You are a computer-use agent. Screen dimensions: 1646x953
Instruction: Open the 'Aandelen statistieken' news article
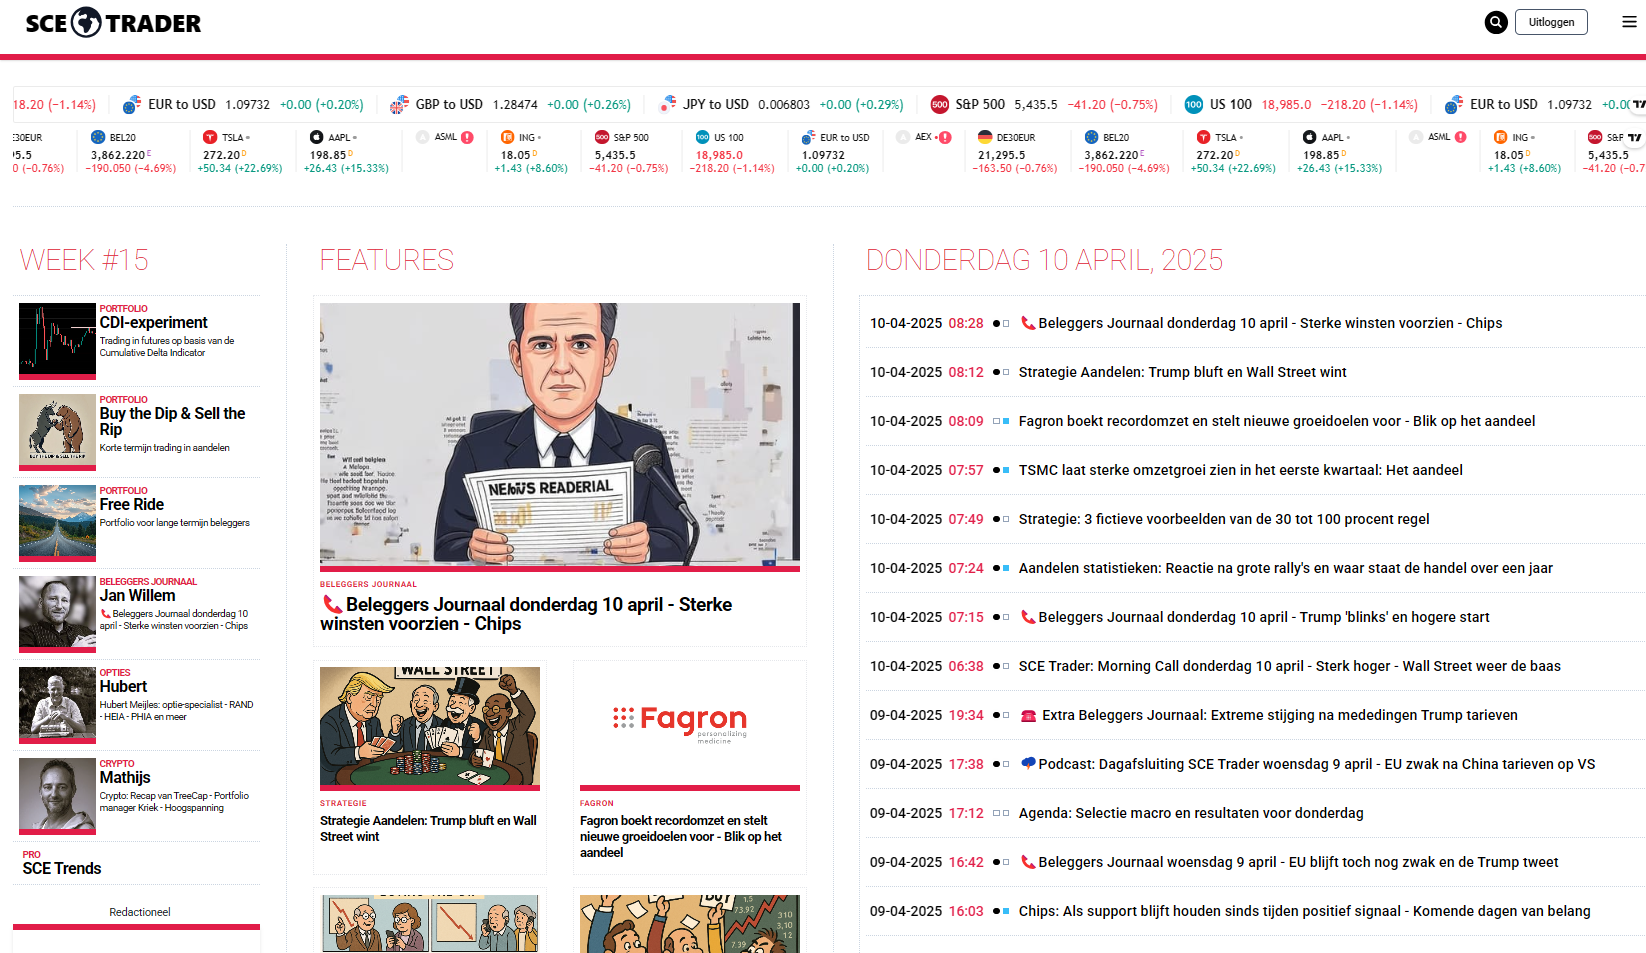[x=1285, y=568]
